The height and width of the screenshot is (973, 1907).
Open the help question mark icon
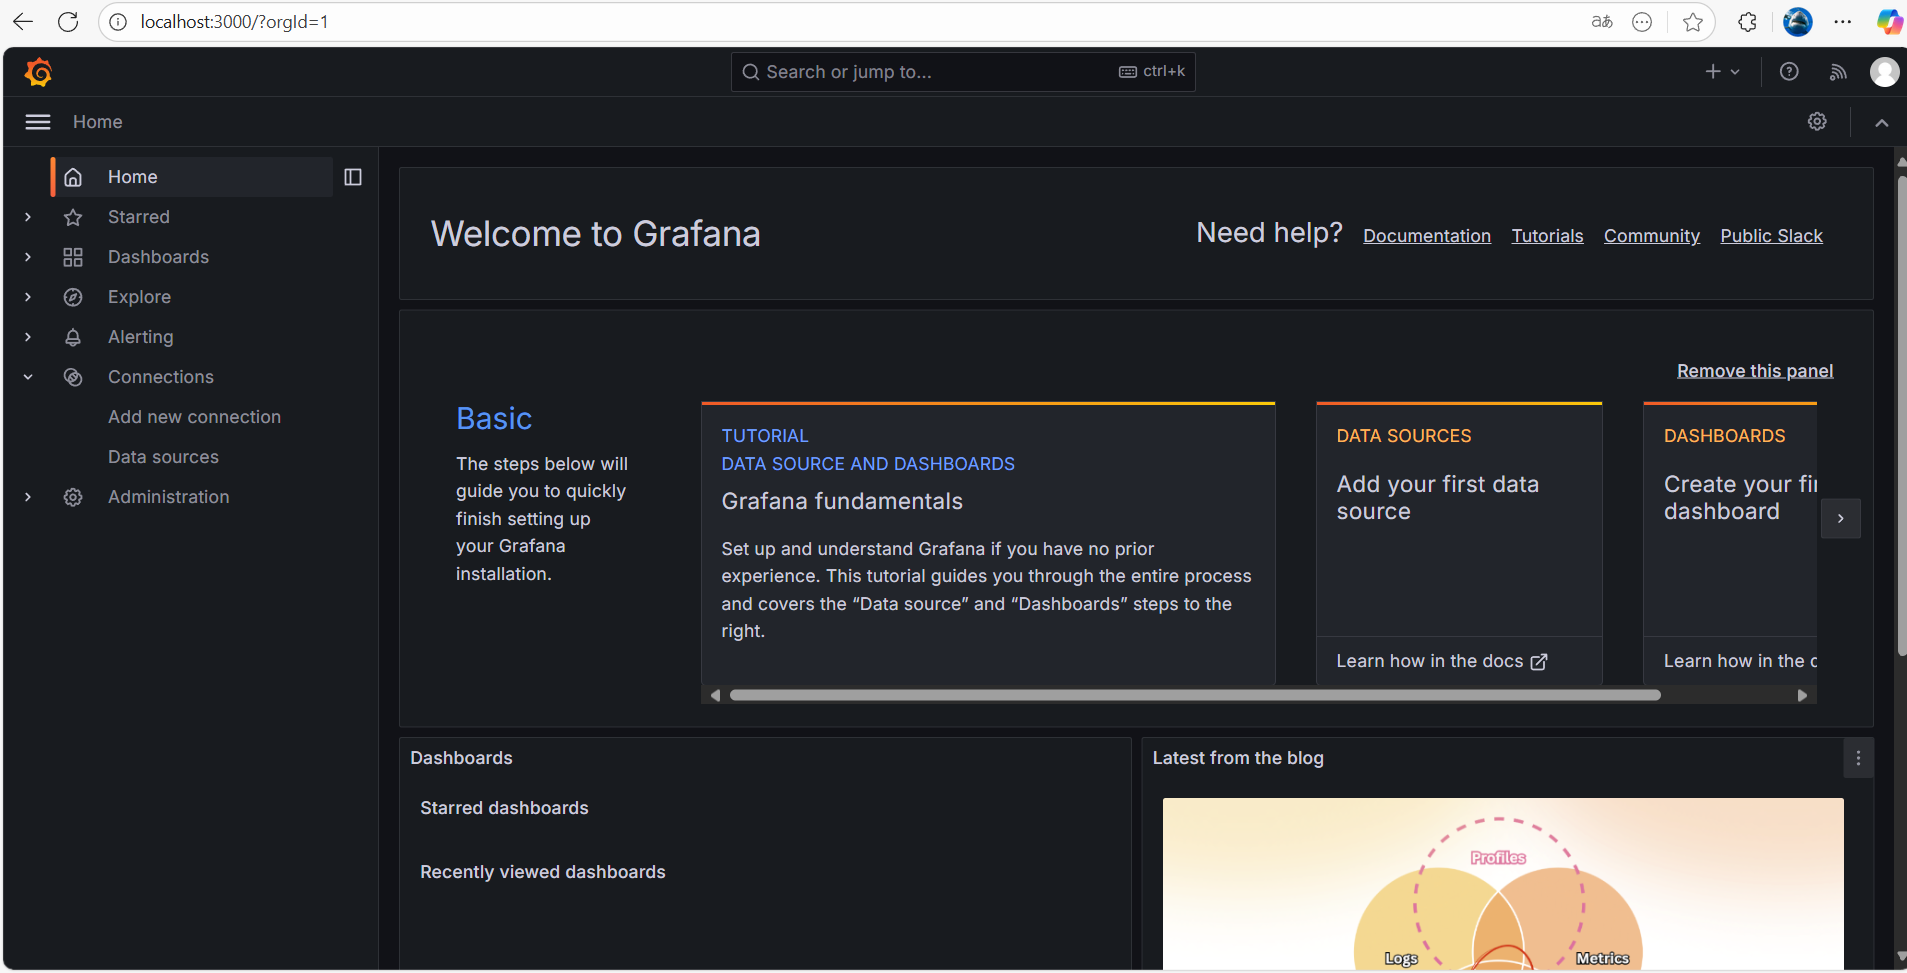click(1789, 72)
